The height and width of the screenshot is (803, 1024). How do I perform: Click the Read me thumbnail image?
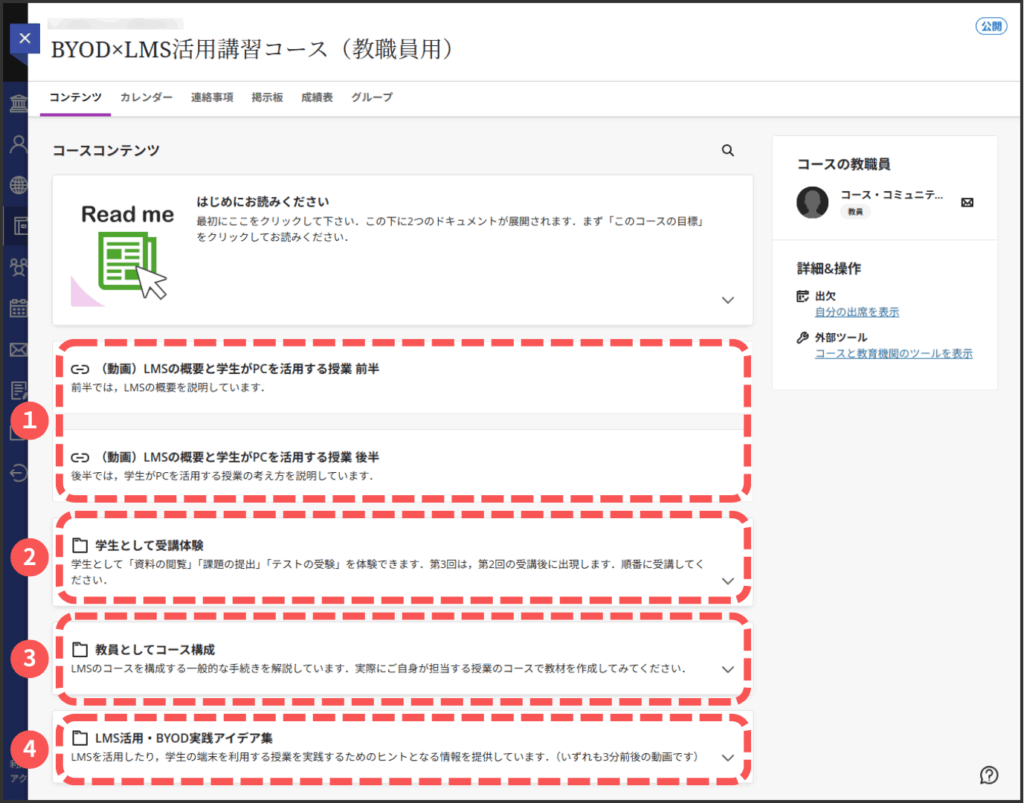[127, 250]
